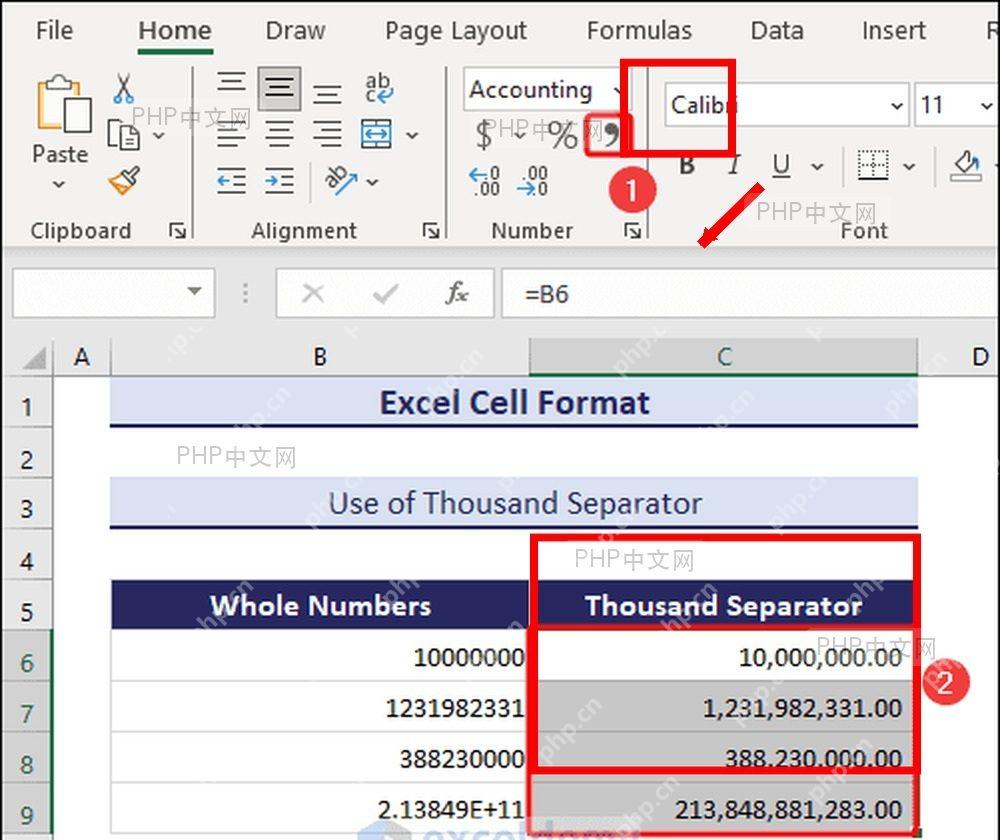Open Clipboard dialog launcher
Image resolution: width=1000 pixels, height=840 pixels.
click(x=177, y=230)
